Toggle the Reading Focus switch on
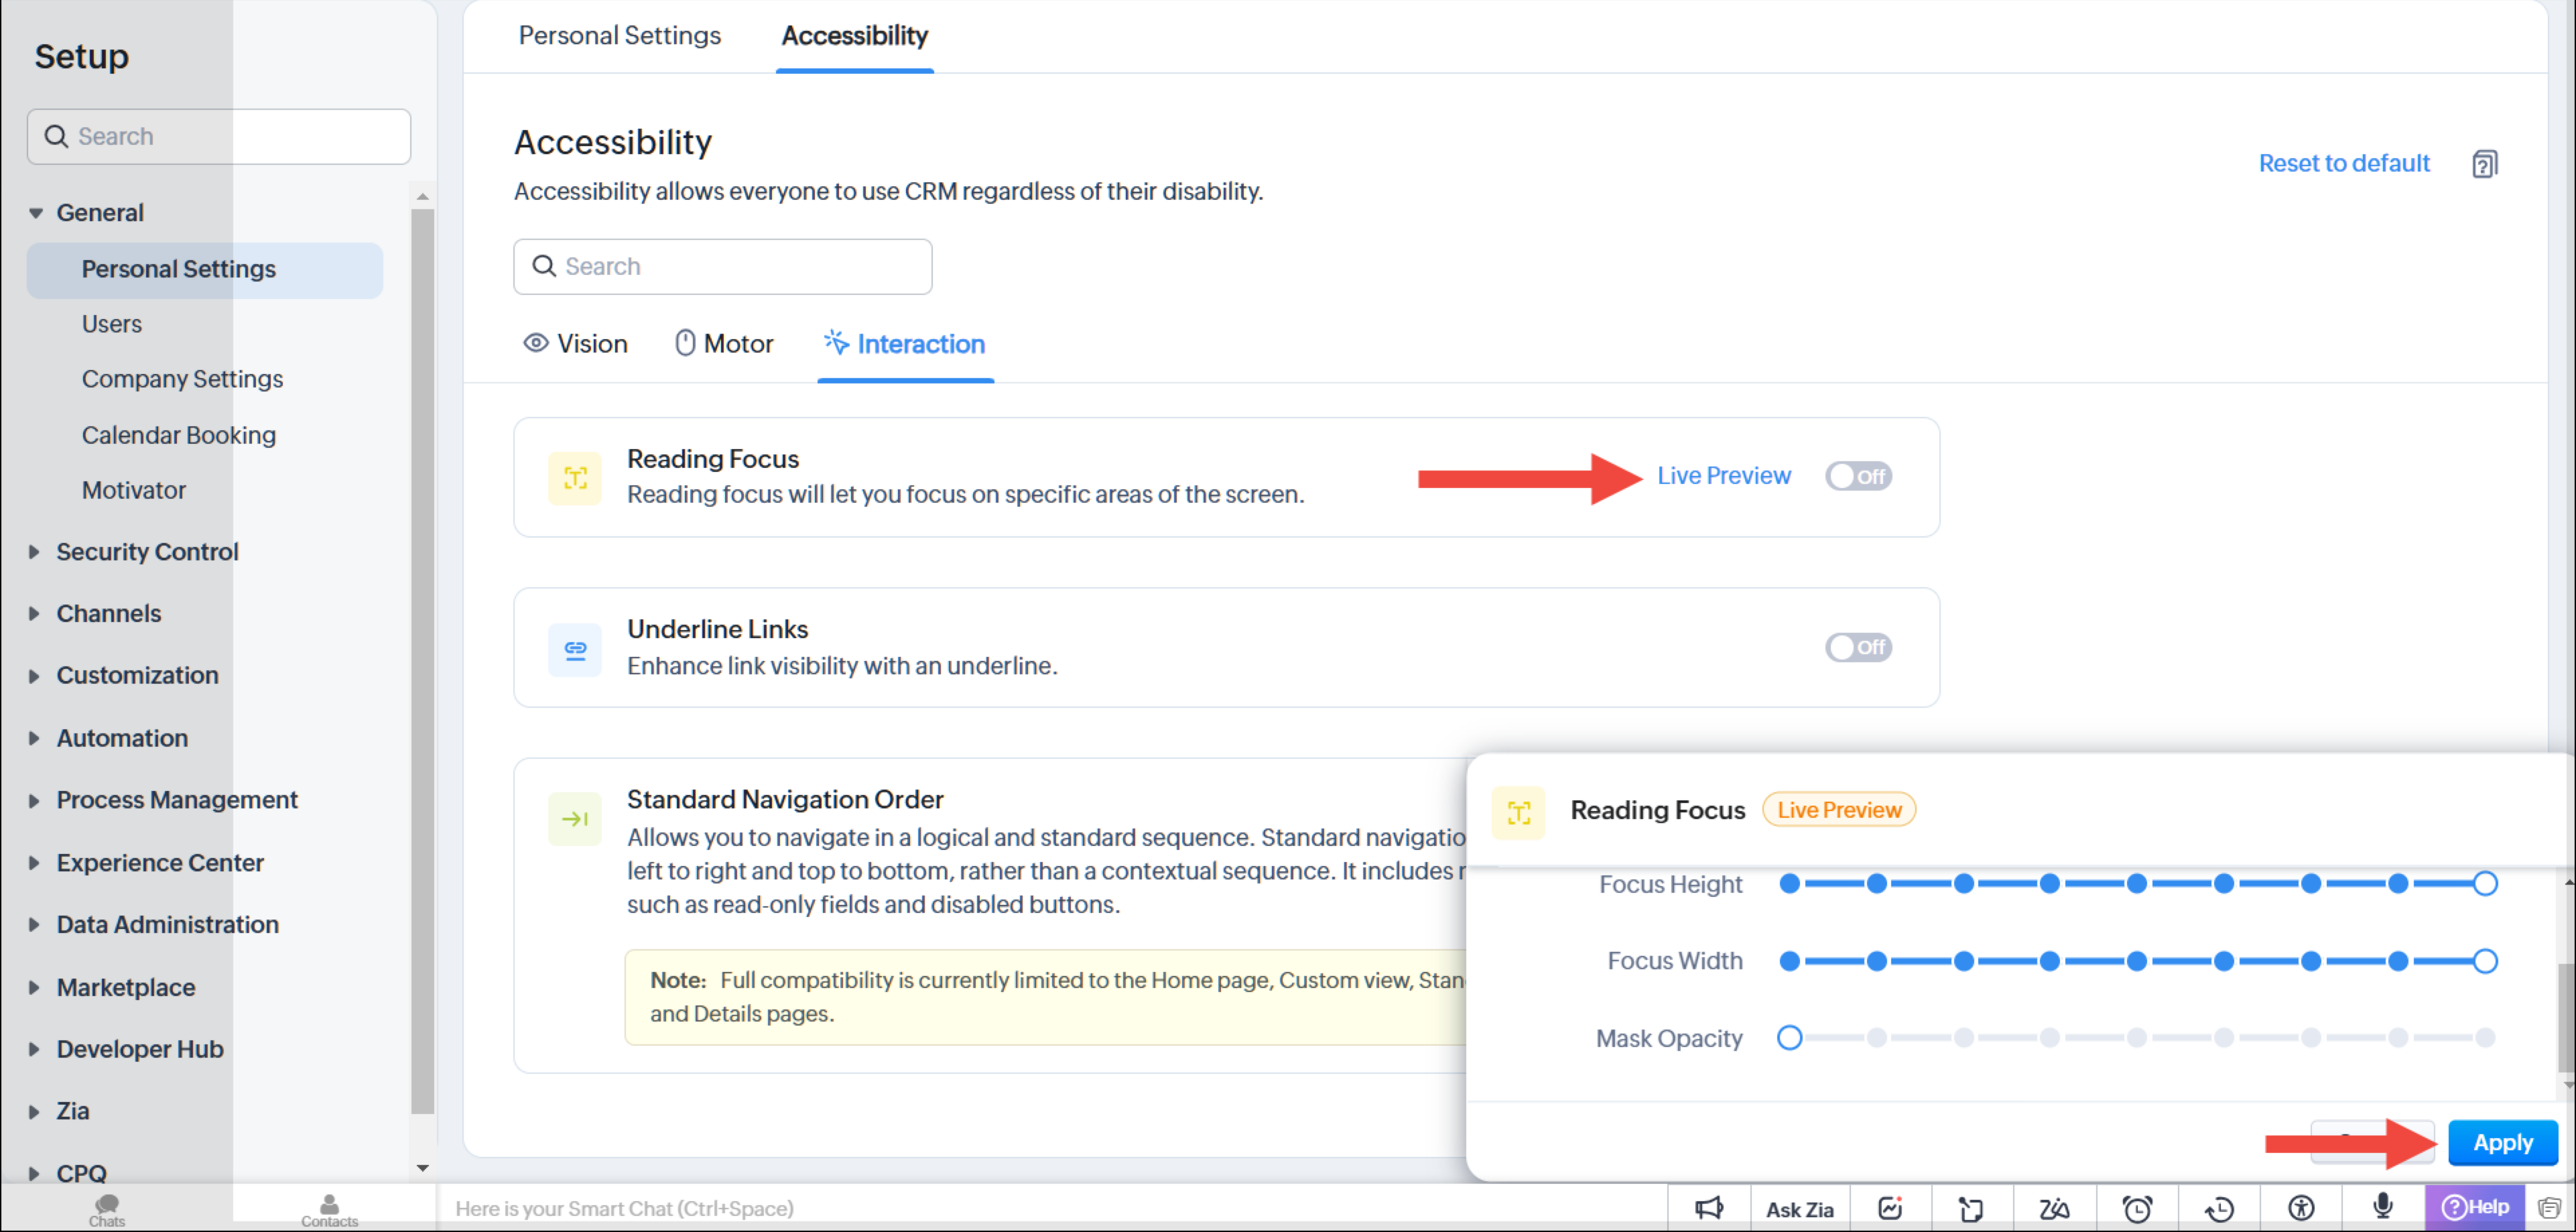The image size is (2576, 1232). point(1857,476)
